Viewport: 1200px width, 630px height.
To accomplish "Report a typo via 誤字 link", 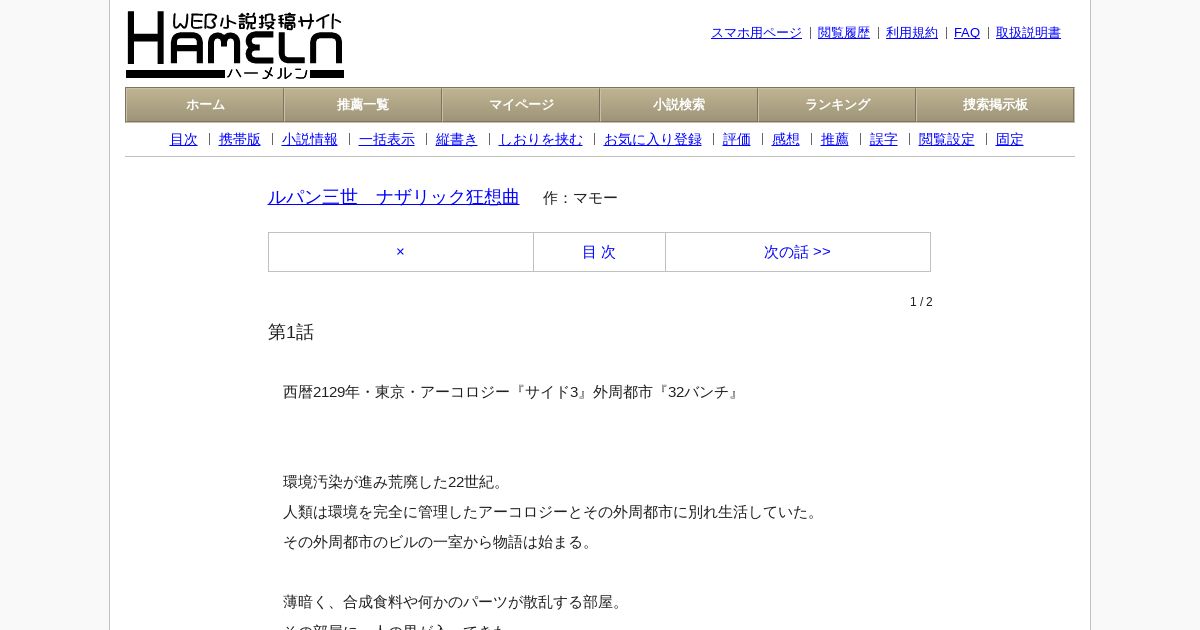I will click(884, 140).
